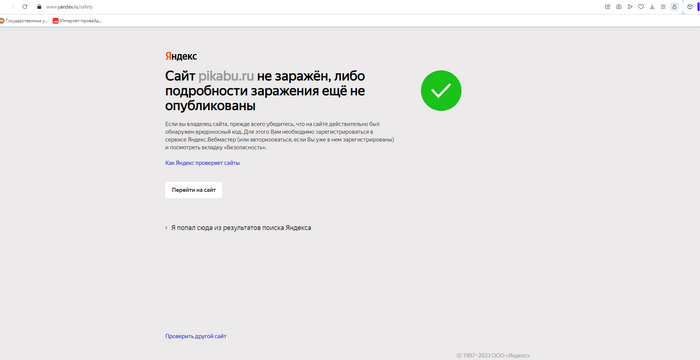Screen dimensions: 700x360
Task: Click the extensions grid icon
Action: click(x=663, y=7)
